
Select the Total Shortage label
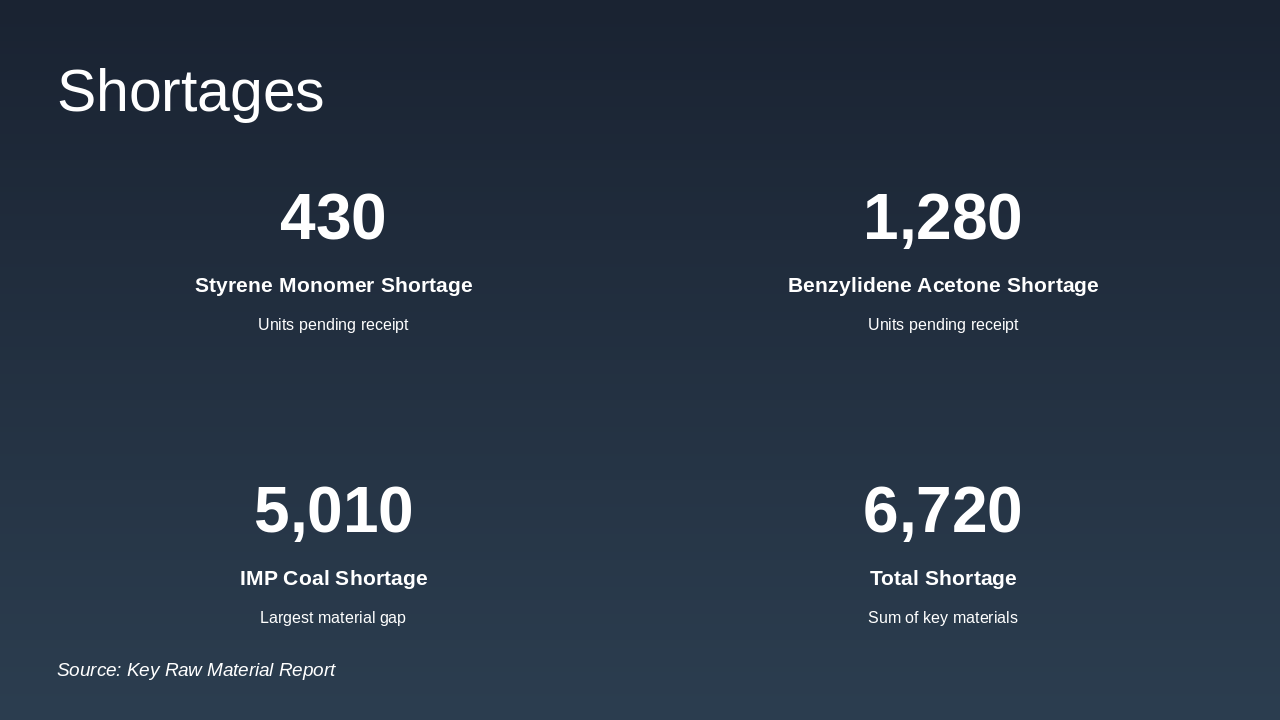[943, 578]
